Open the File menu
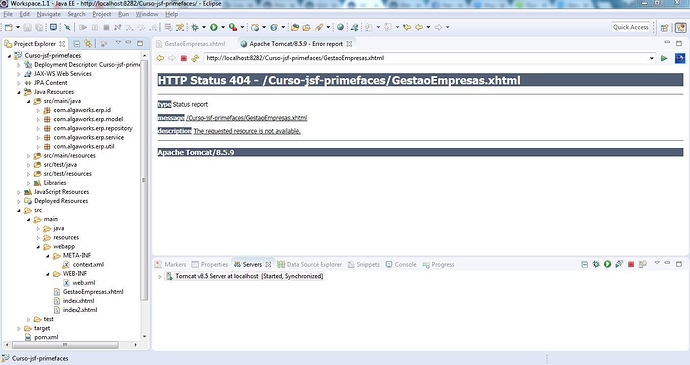The width and height of the screenshot is (690, 365). click(8, 14)
